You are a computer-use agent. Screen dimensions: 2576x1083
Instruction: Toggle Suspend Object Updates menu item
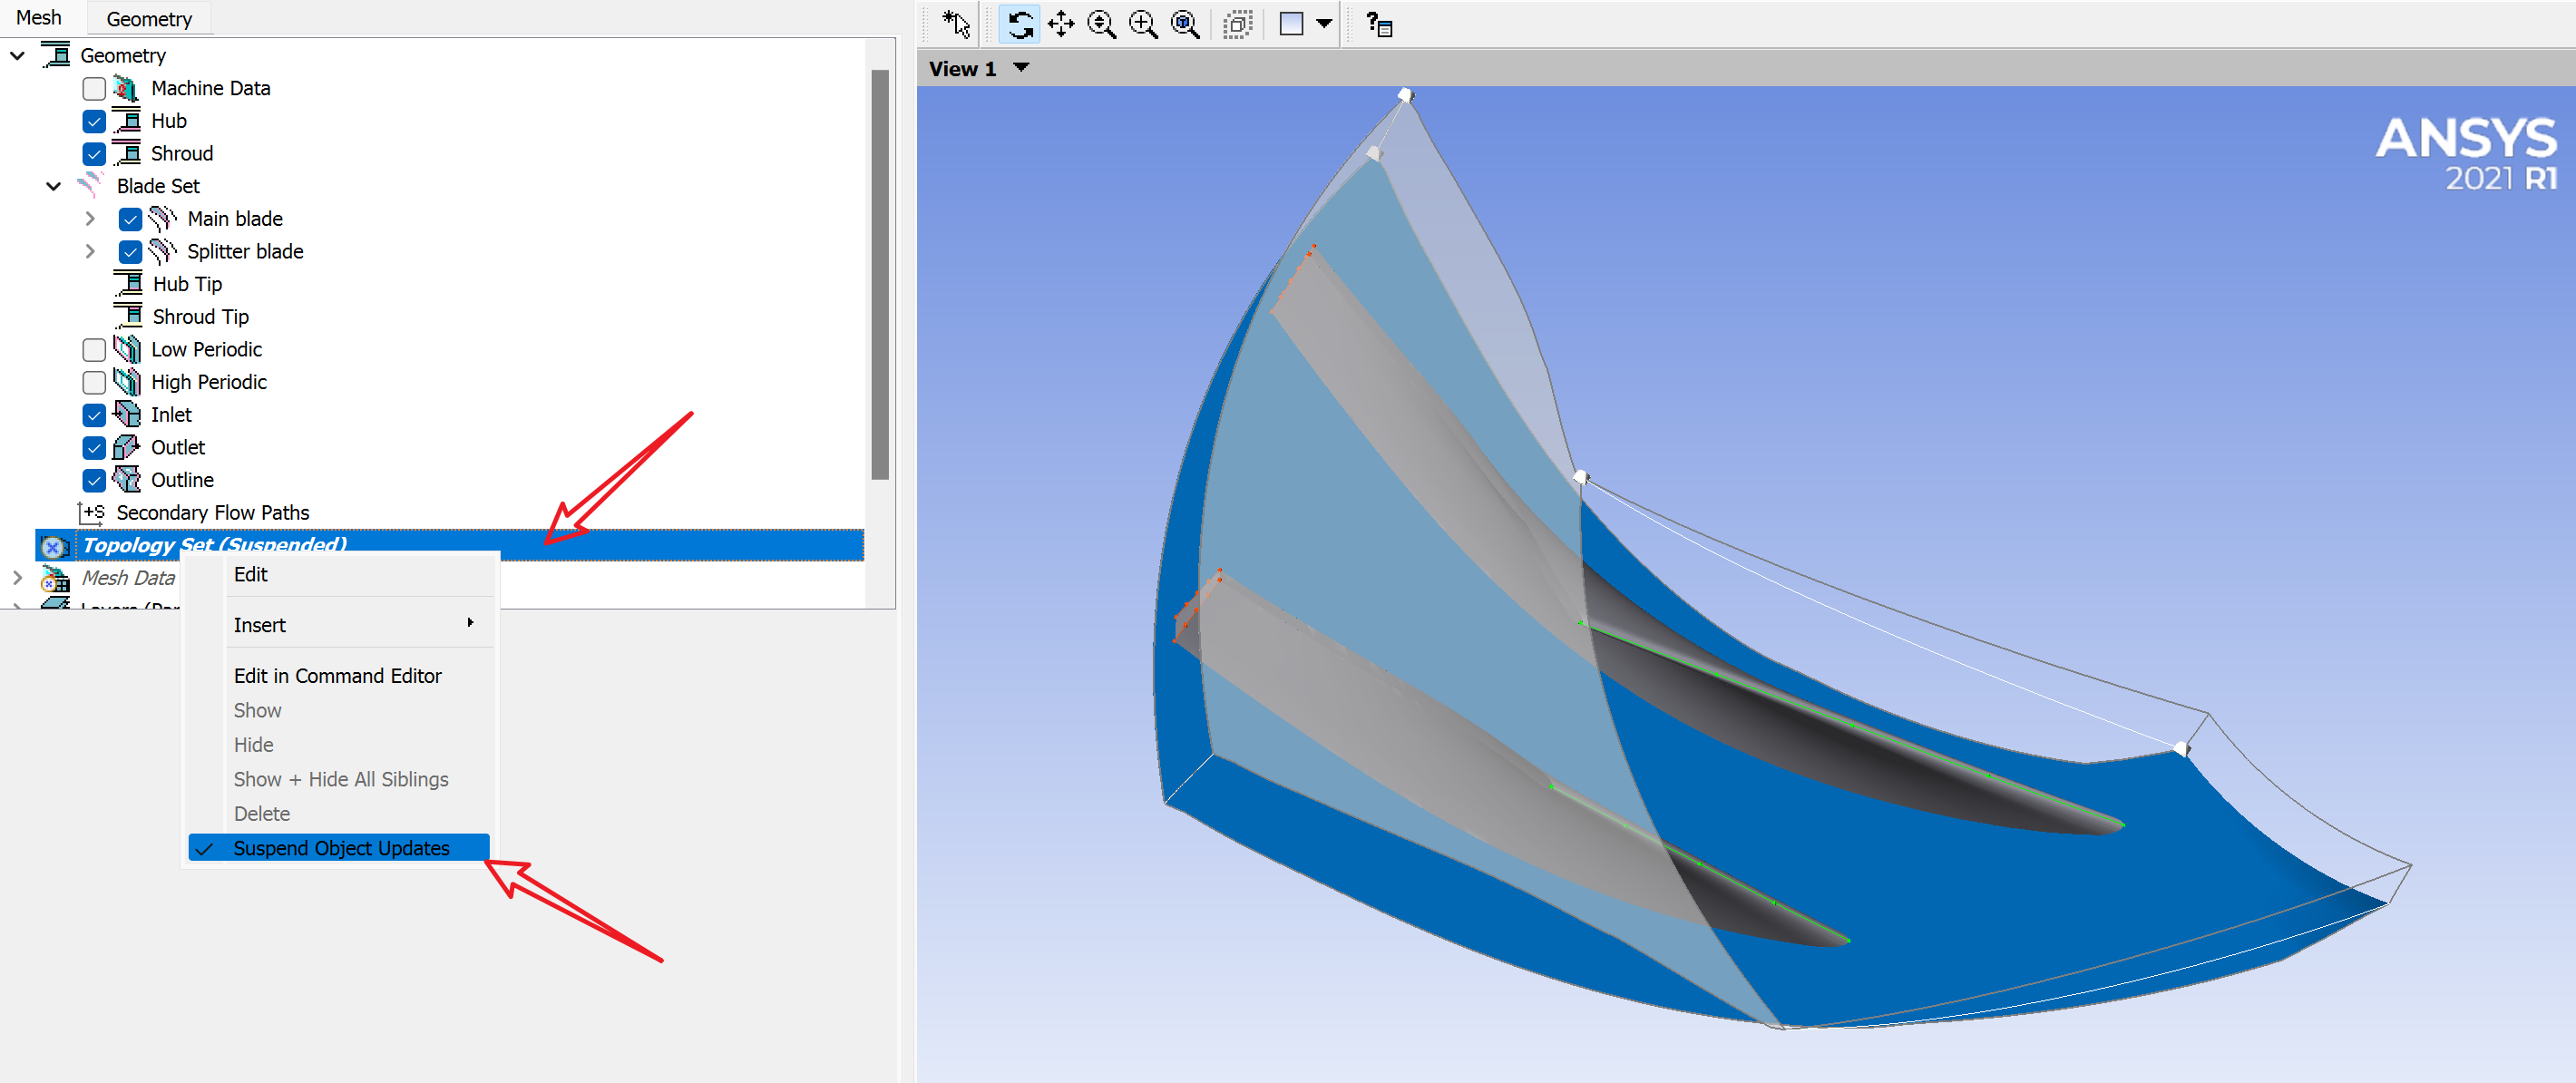click(x=340, y=848)
